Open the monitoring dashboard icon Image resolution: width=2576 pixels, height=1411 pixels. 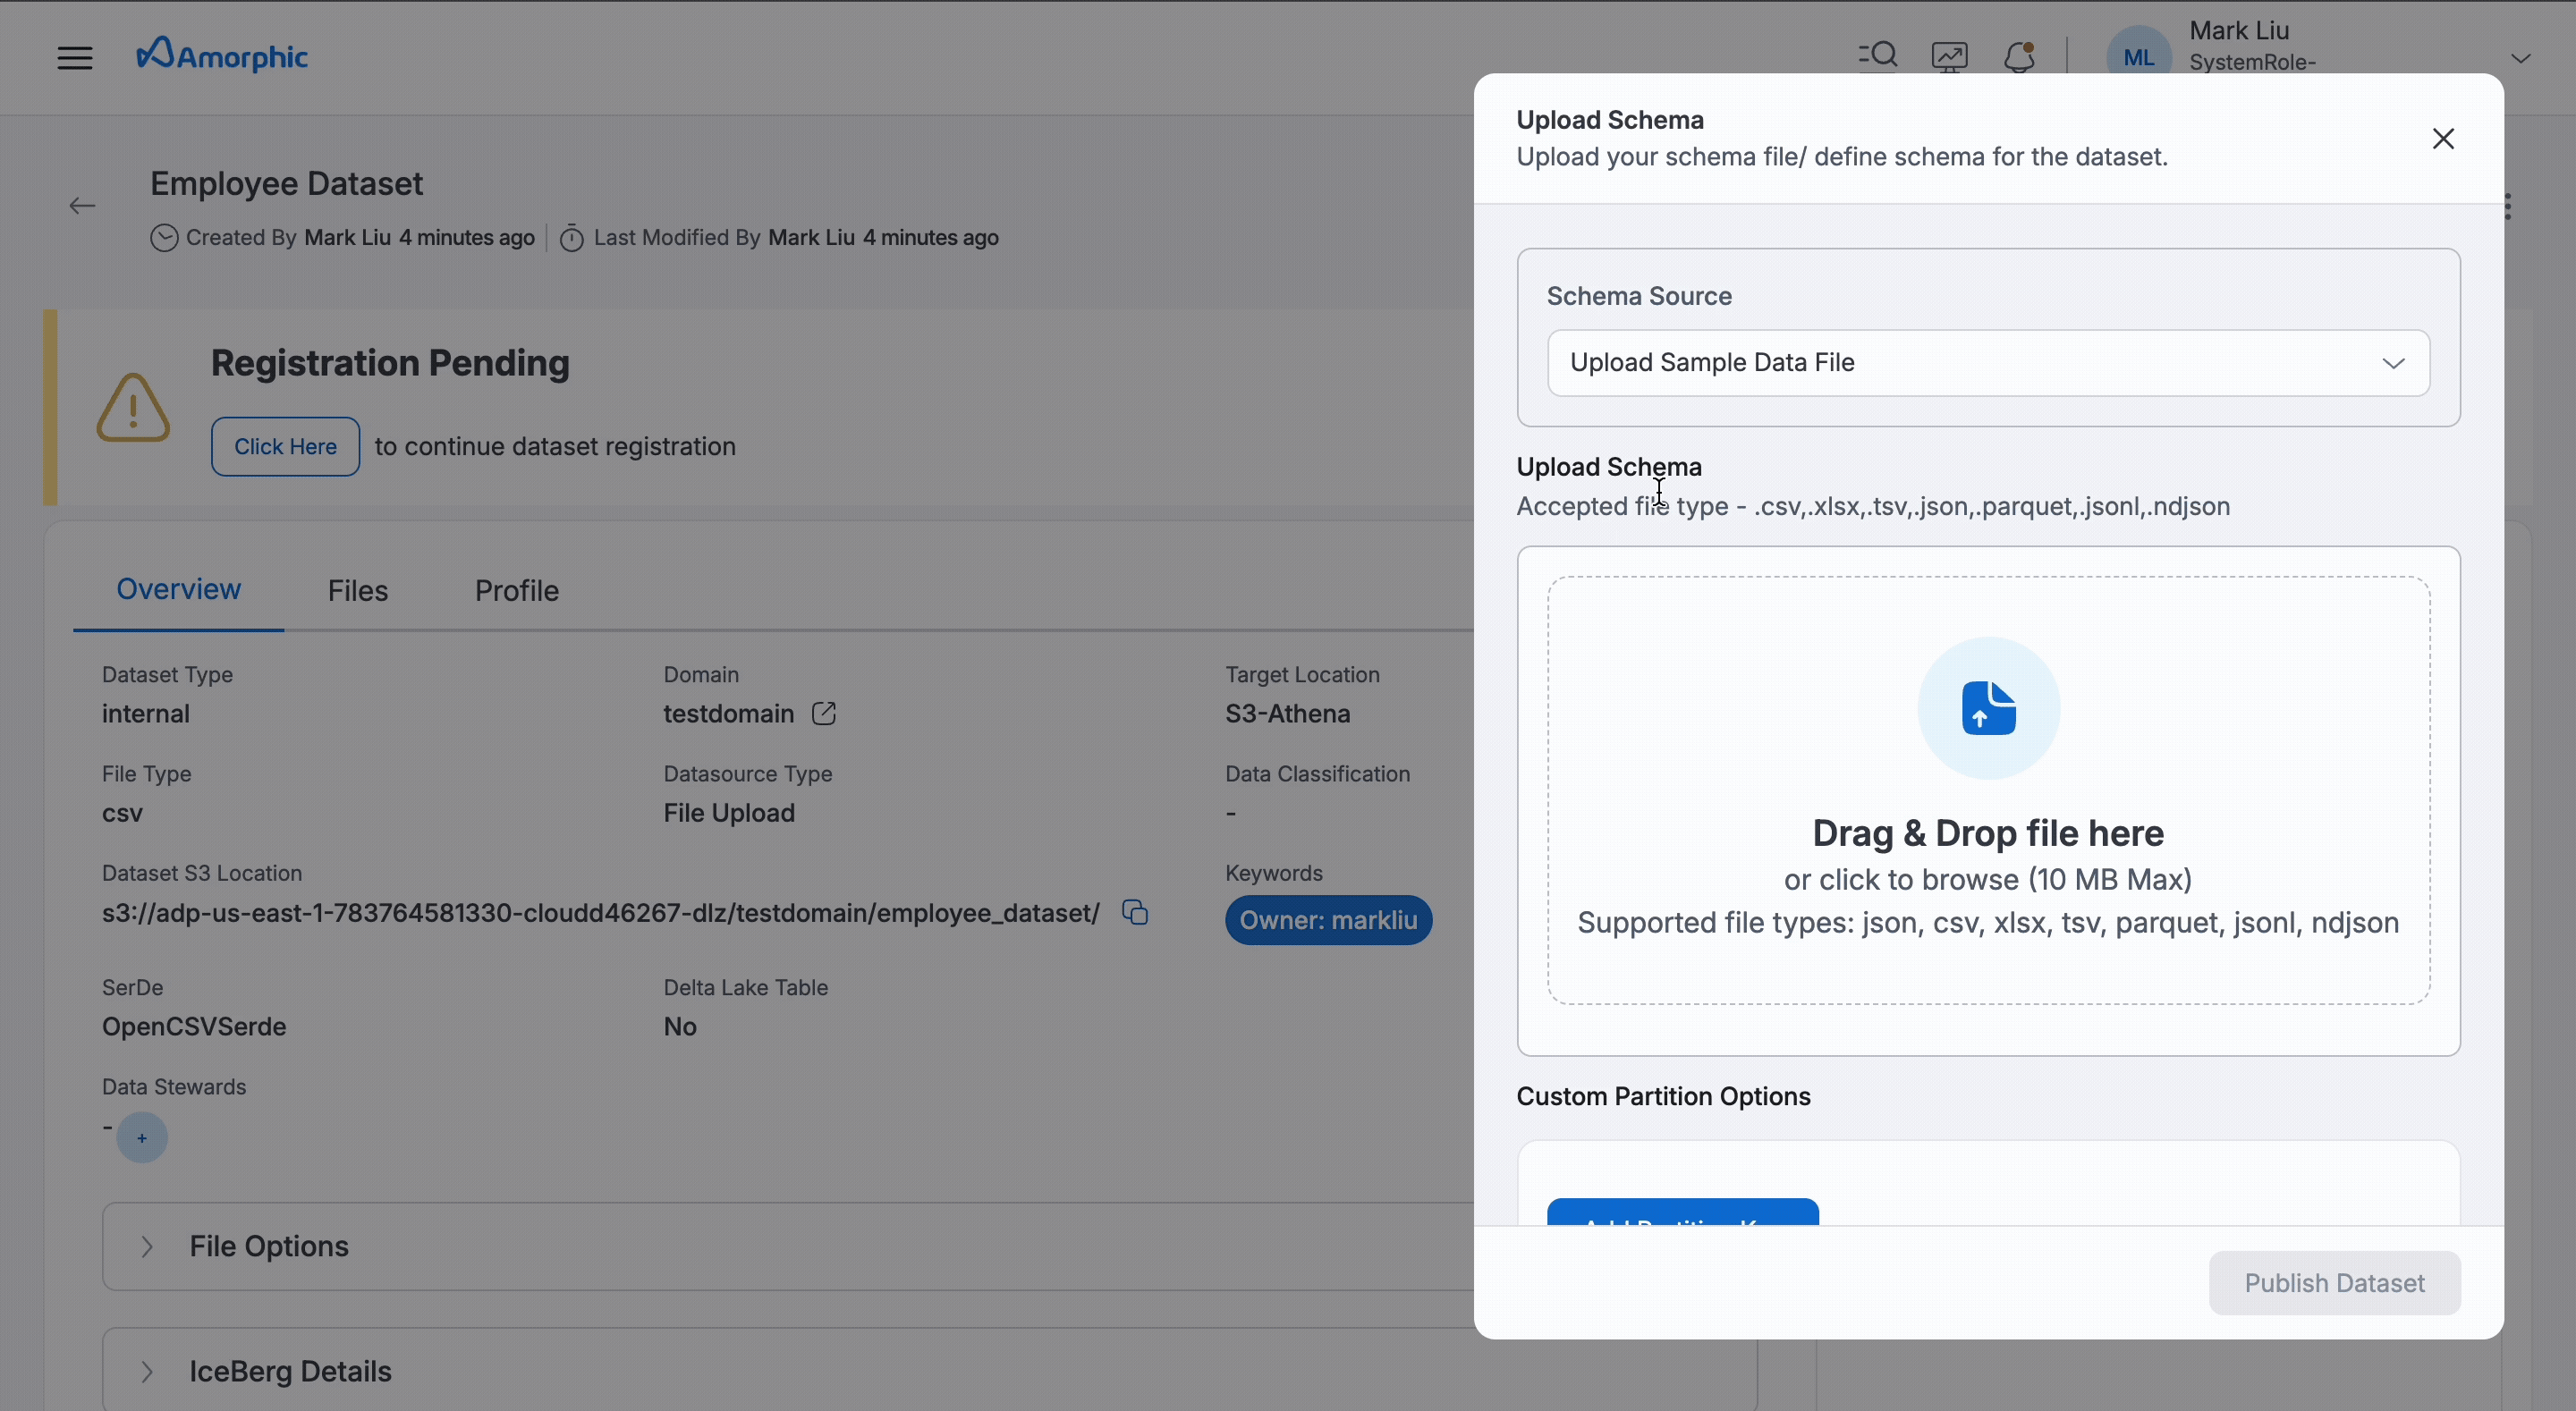pos(1949,56)
